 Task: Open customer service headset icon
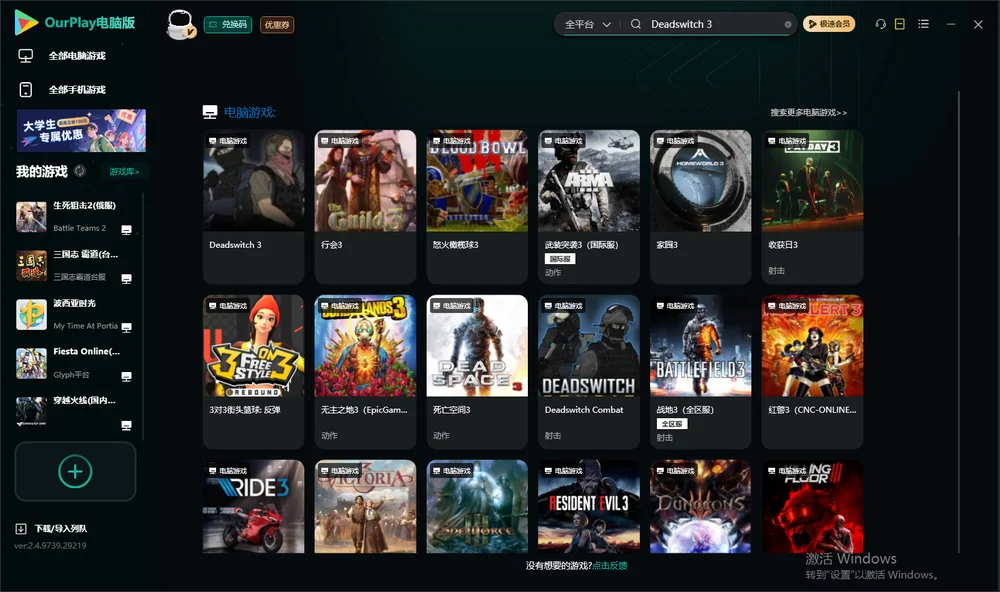880,24
